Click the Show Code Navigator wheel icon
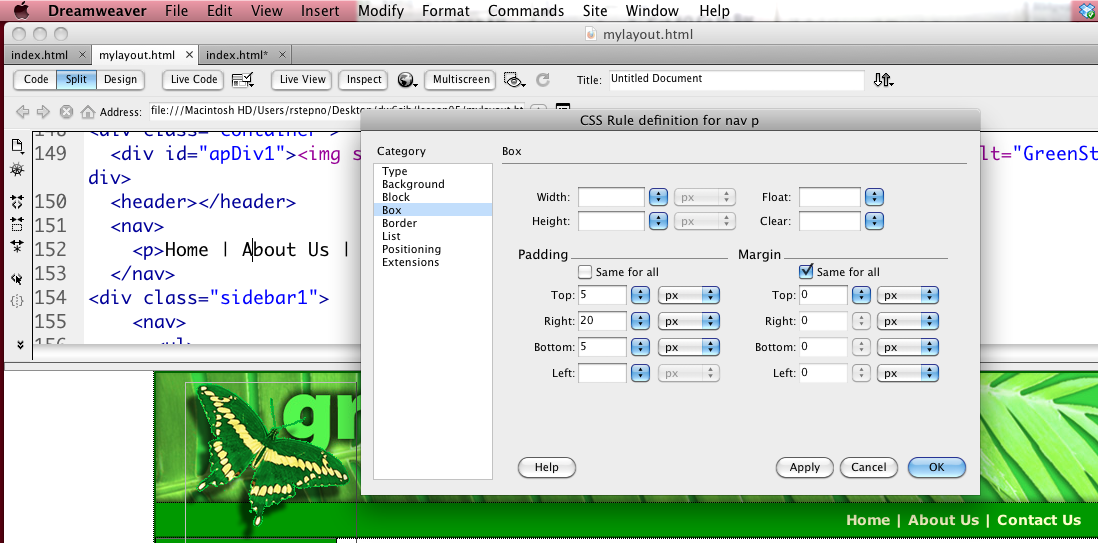This screenshot has width=1098, height=543. point(18,170)
